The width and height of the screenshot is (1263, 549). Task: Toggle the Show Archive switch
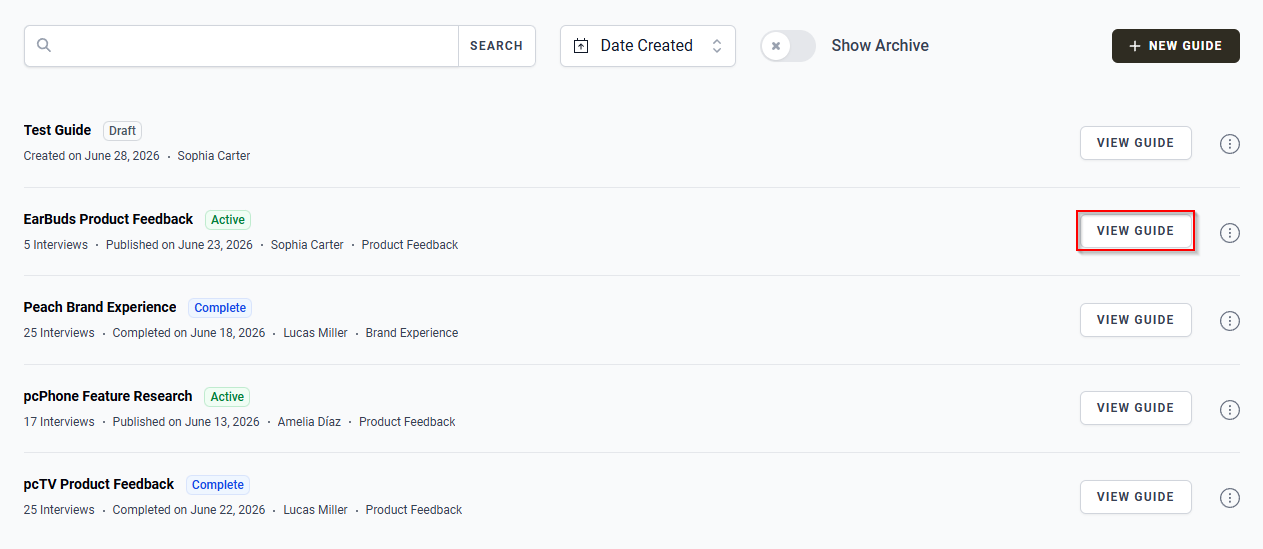(x=788, y=46)
